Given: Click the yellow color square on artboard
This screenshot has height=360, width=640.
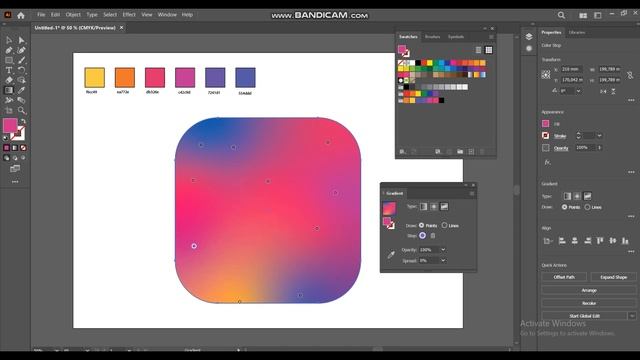Looking at the screenshot, I should (x=94, y=78).
